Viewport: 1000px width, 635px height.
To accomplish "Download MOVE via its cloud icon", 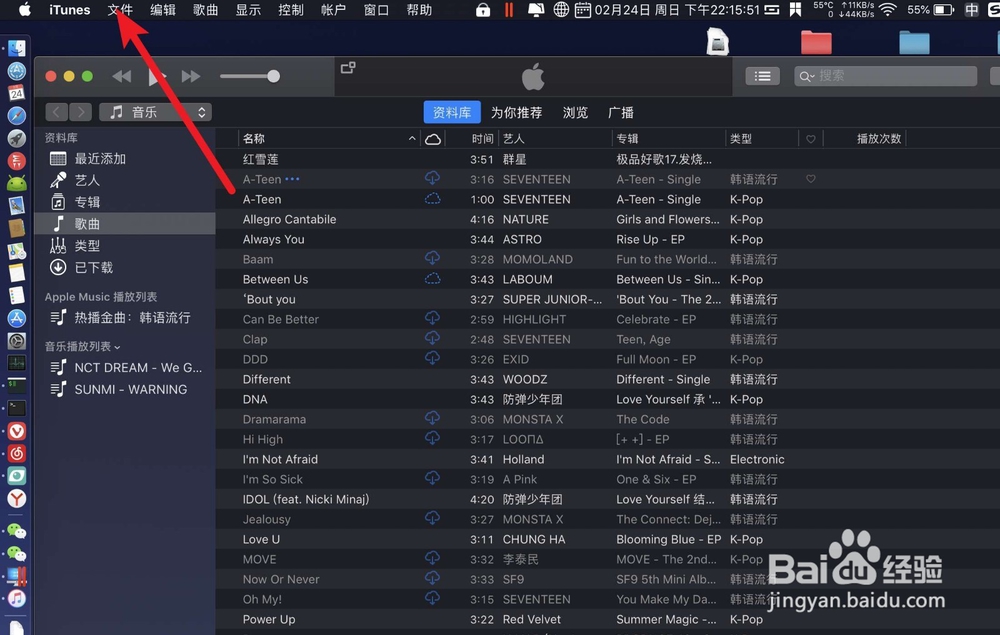I will tap(432, 558).
